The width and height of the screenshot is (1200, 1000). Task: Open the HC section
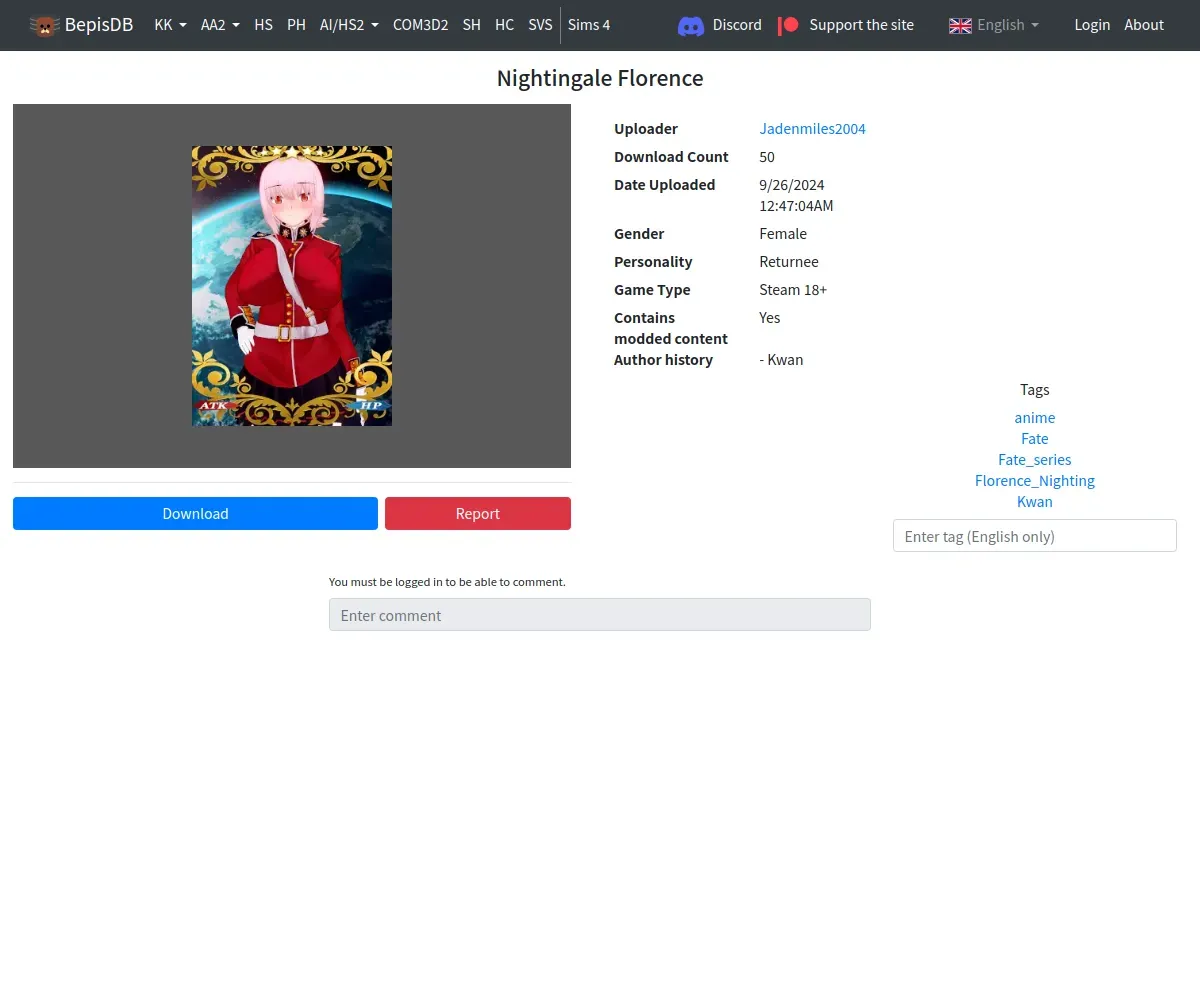pos(504,25)
